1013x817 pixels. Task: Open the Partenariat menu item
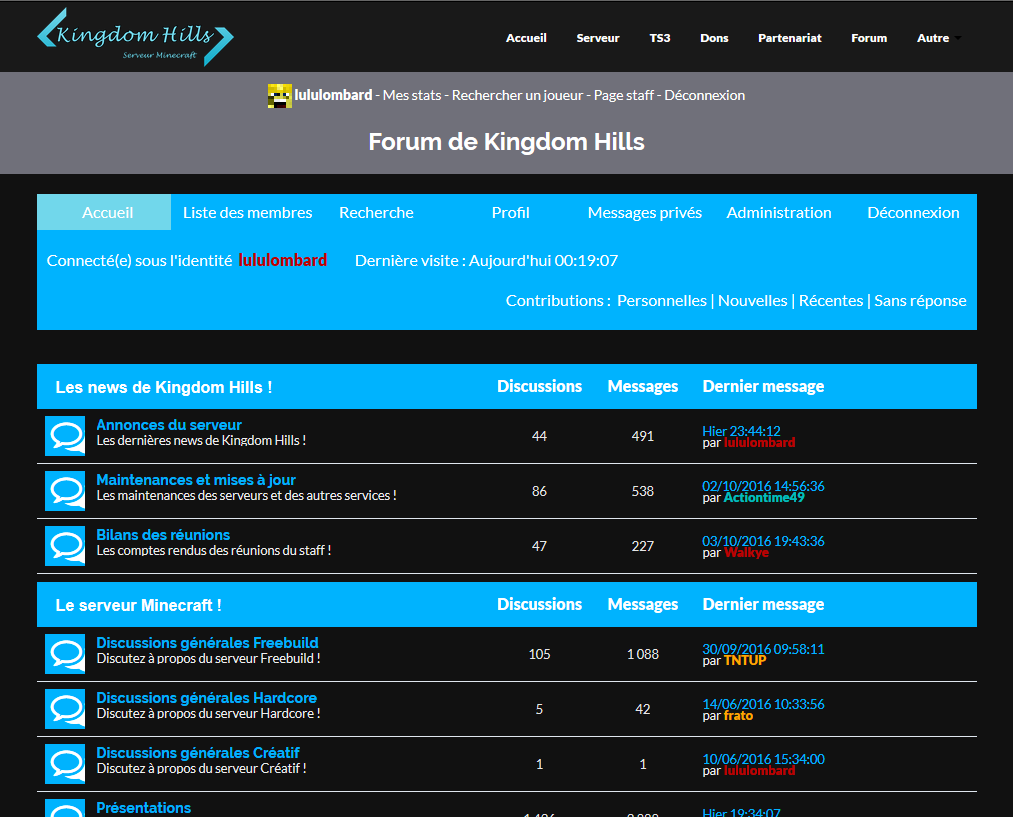point(789,38)
